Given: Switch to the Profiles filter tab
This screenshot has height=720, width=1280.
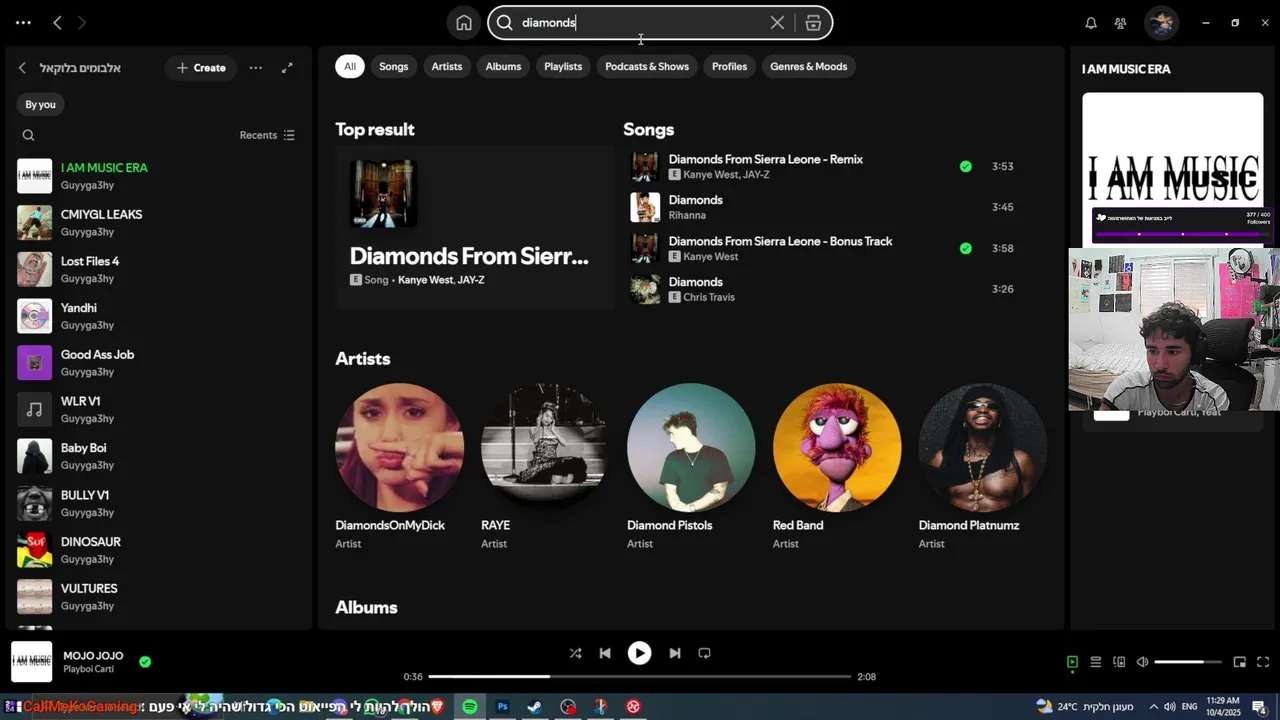Looking at the screenshot, I should [730, 67].
